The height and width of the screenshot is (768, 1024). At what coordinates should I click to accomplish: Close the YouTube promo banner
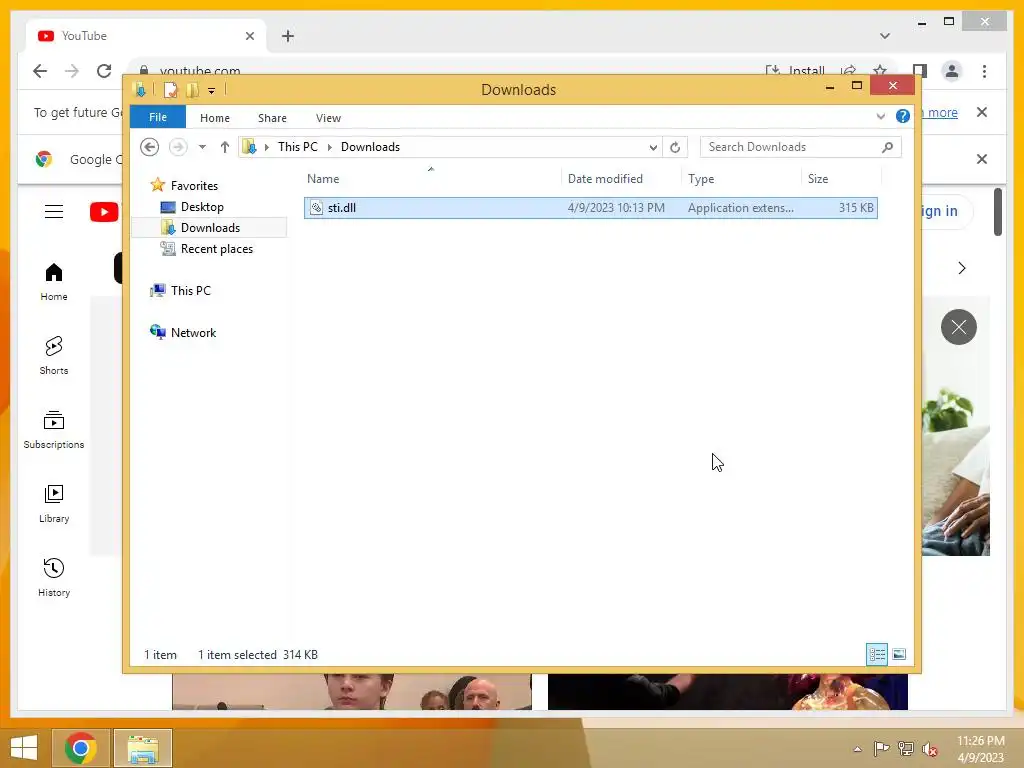[958, 327]
